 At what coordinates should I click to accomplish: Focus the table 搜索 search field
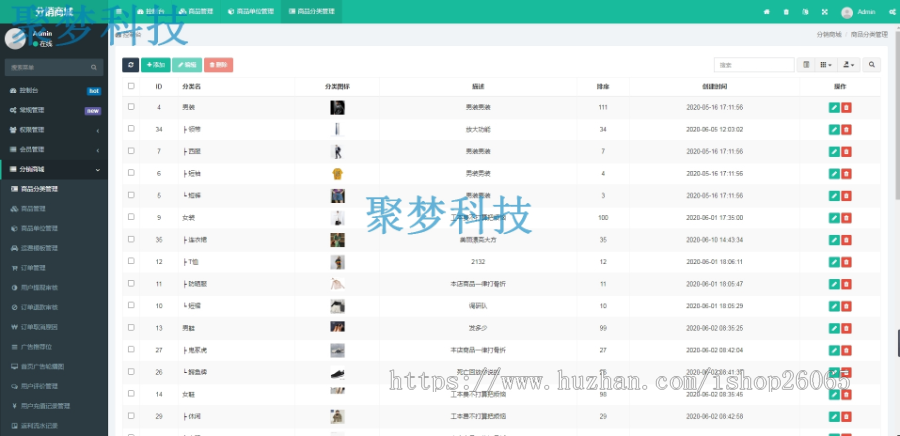[x=754, y=65]
